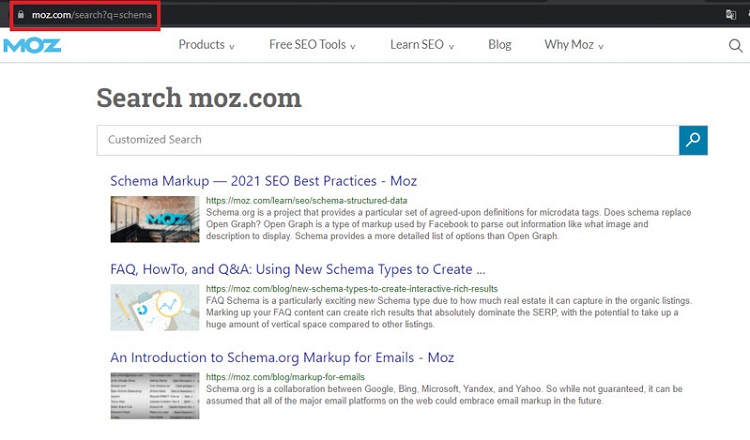Click the Moz office thumbnail image
Screen dimensions: 750x440
(x=154, y=219)
